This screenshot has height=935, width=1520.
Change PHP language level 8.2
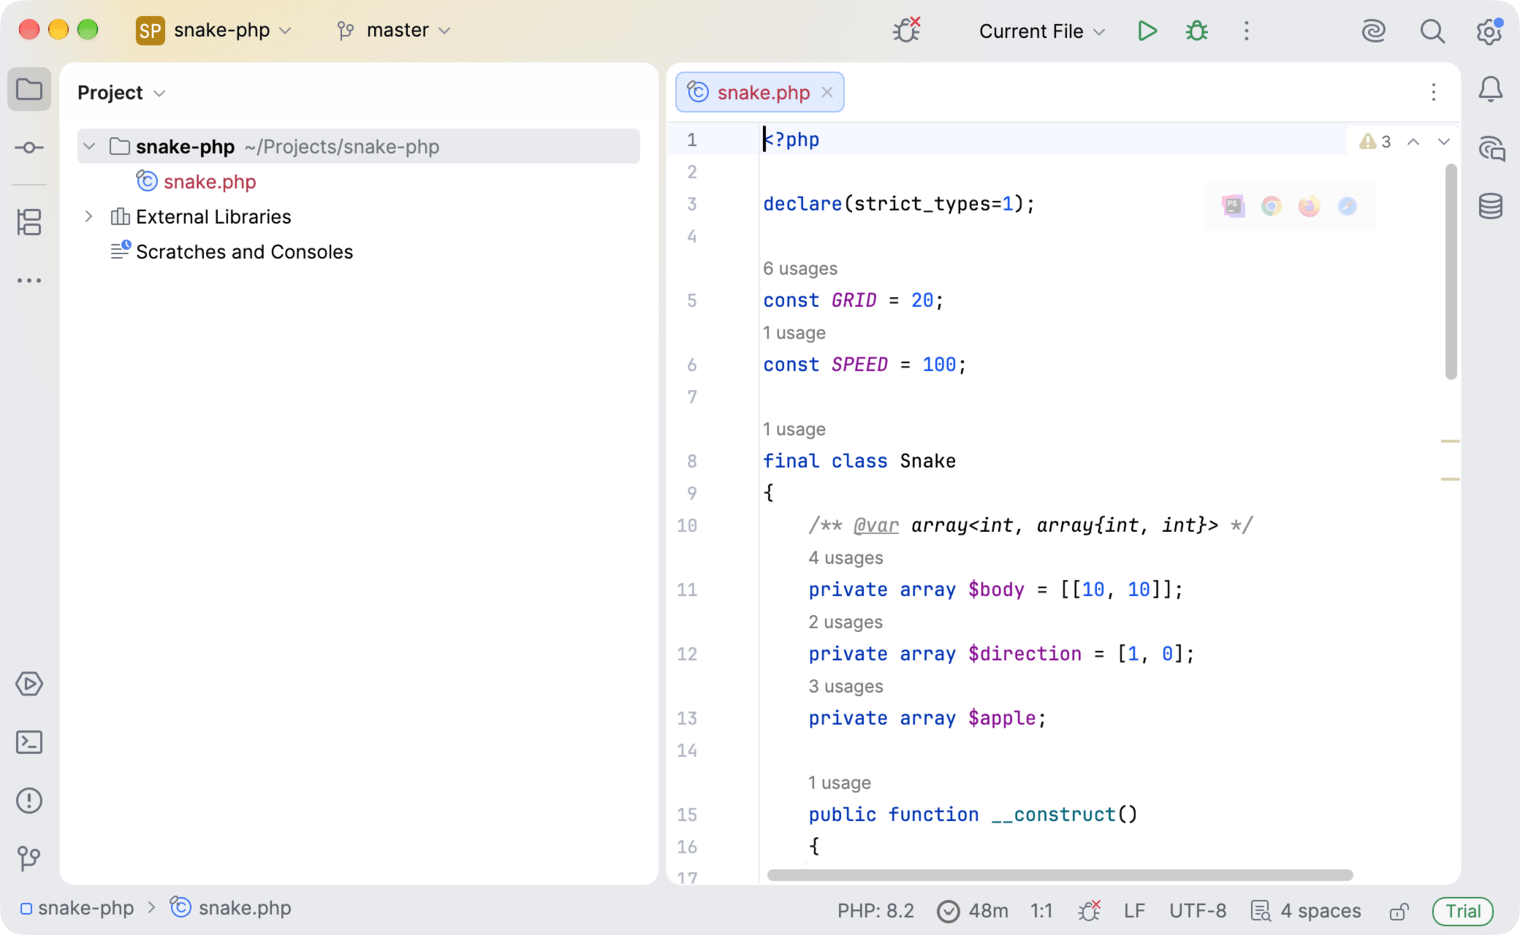876,911
